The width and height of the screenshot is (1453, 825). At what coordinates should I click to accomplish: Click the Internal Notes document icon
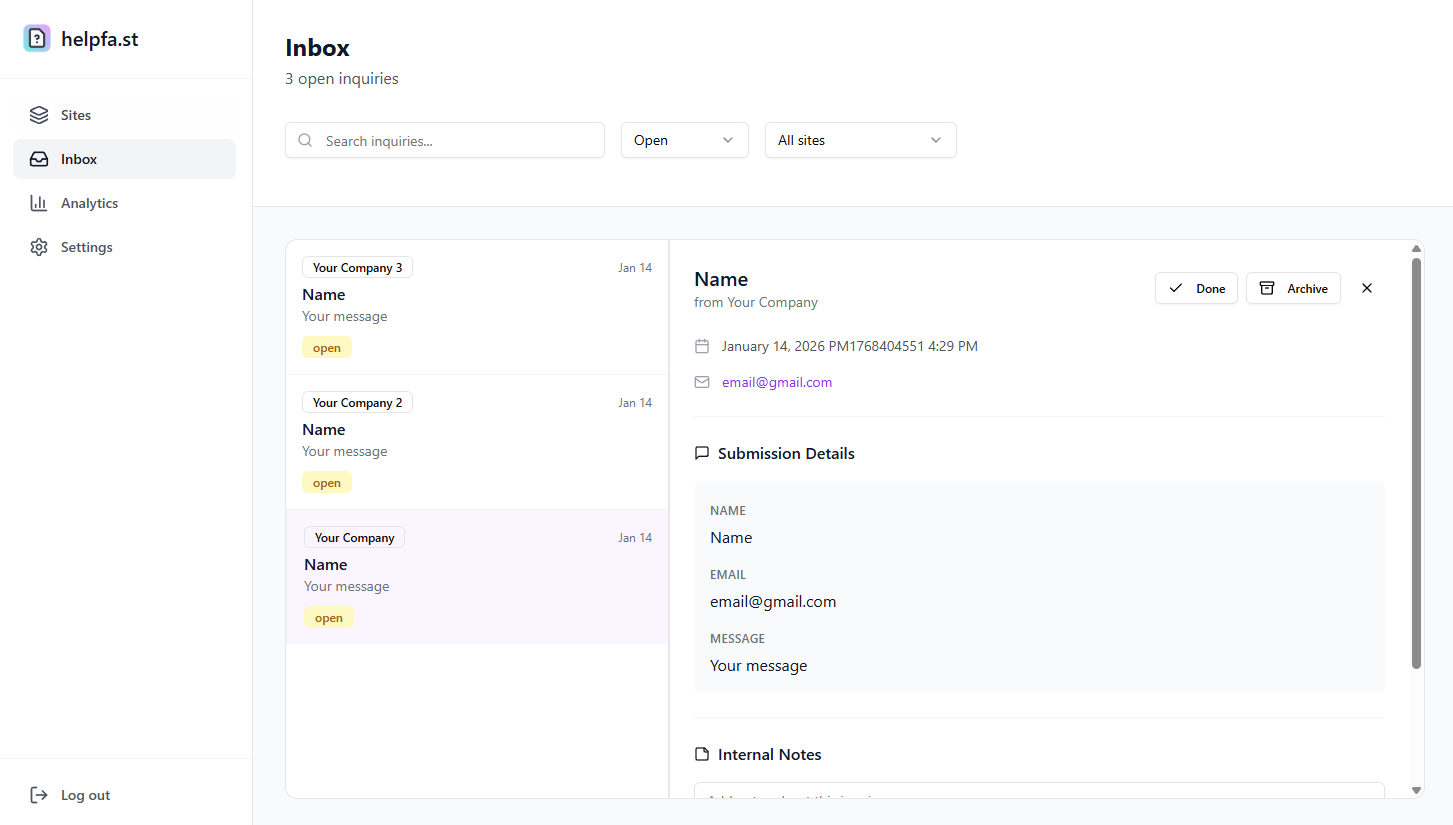(x=702, y=754)
